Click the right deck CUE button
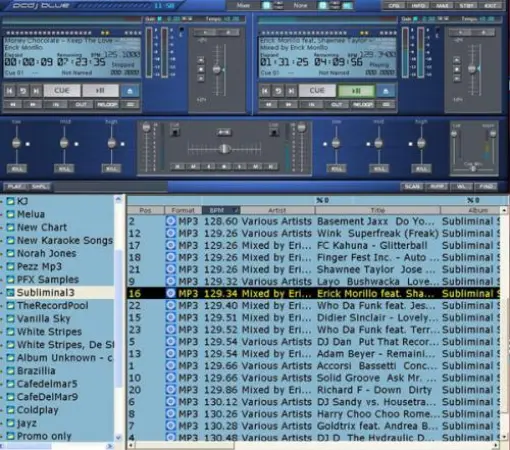 tap(317, 91)
